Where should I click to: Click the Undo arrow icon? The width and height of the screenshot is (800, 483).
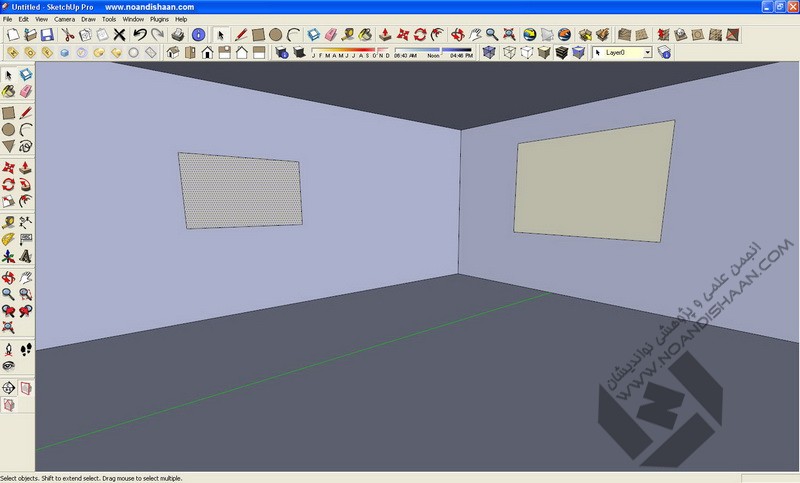(x=140, y=35)
